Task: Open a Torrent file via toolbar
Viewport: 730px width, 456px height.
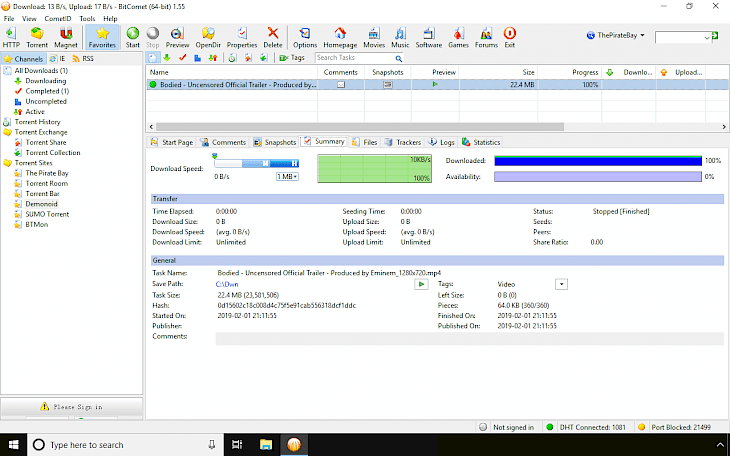Action: (x=37, y=37)
